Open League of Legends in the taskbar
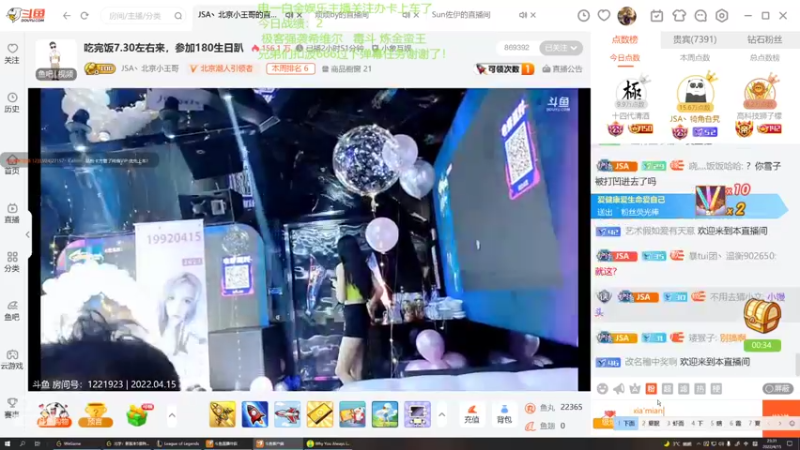The height and width of the screenshot is (450, 800). [179, 443]
